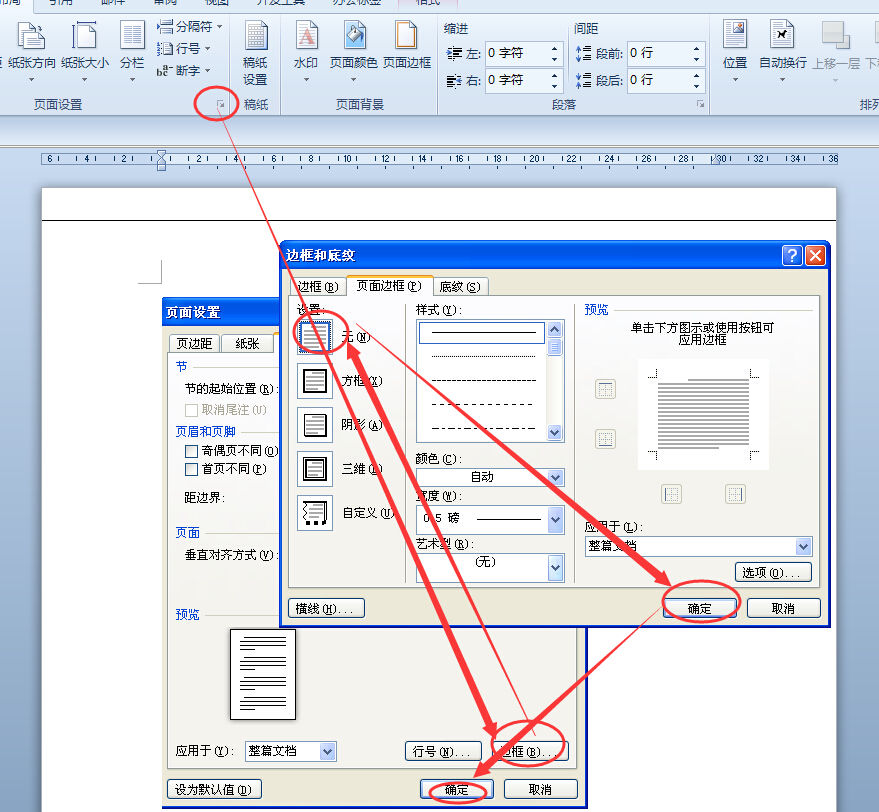
Task: Click the page preview thumbnail in 页面设置
Action: click(x=263, y=675)
